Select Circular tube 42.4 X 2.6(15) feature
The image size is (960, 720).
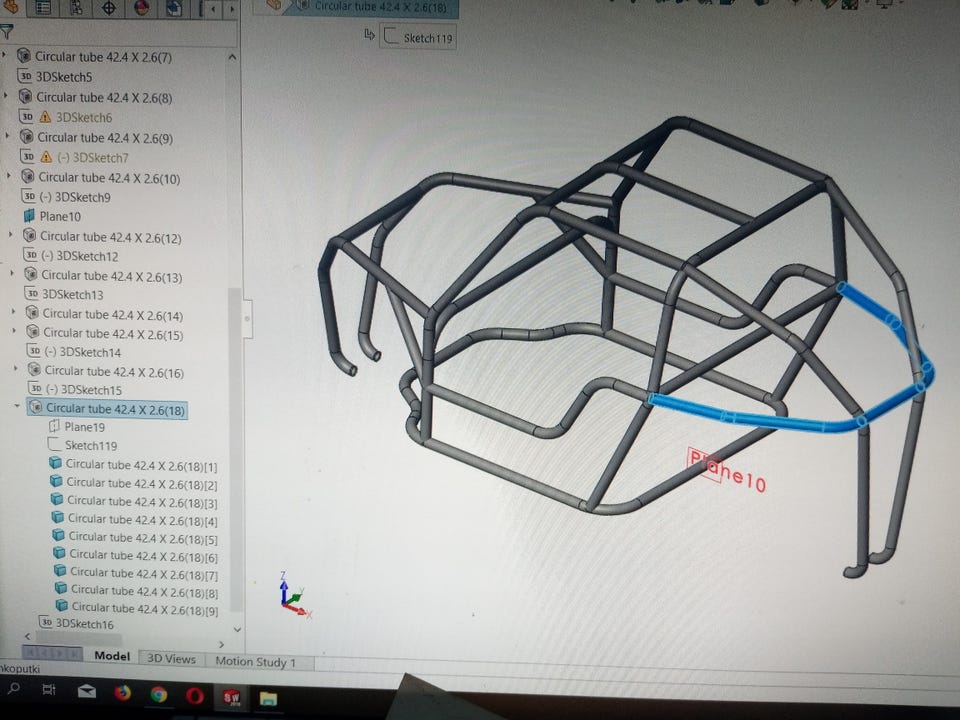(x=113, y=334)
